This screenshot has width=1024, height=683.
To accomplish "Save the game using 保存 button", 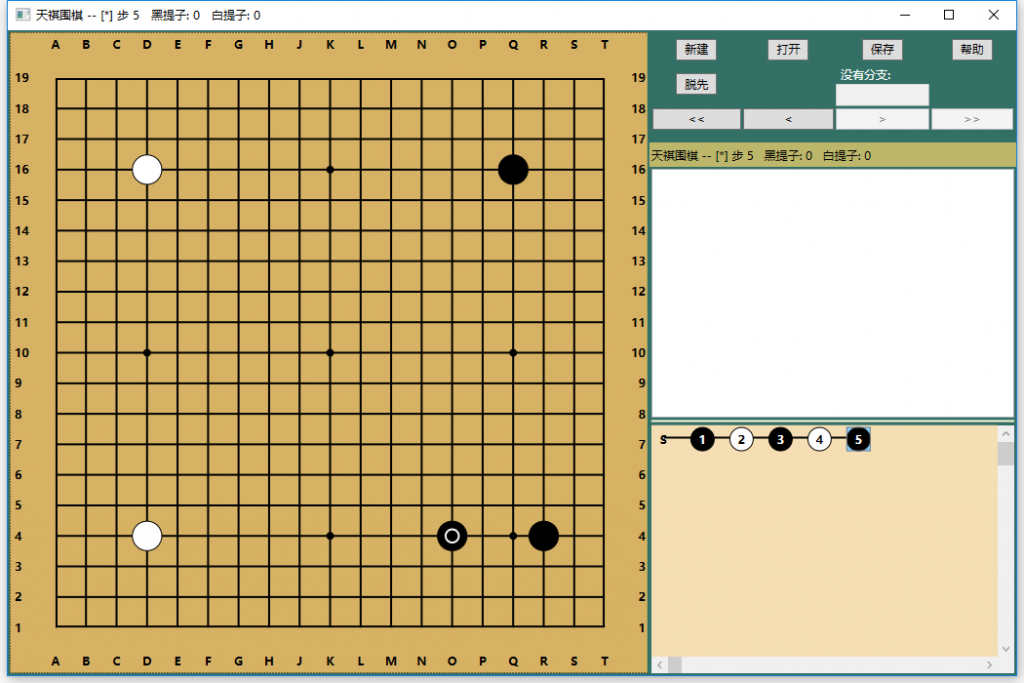I will 882,50.
